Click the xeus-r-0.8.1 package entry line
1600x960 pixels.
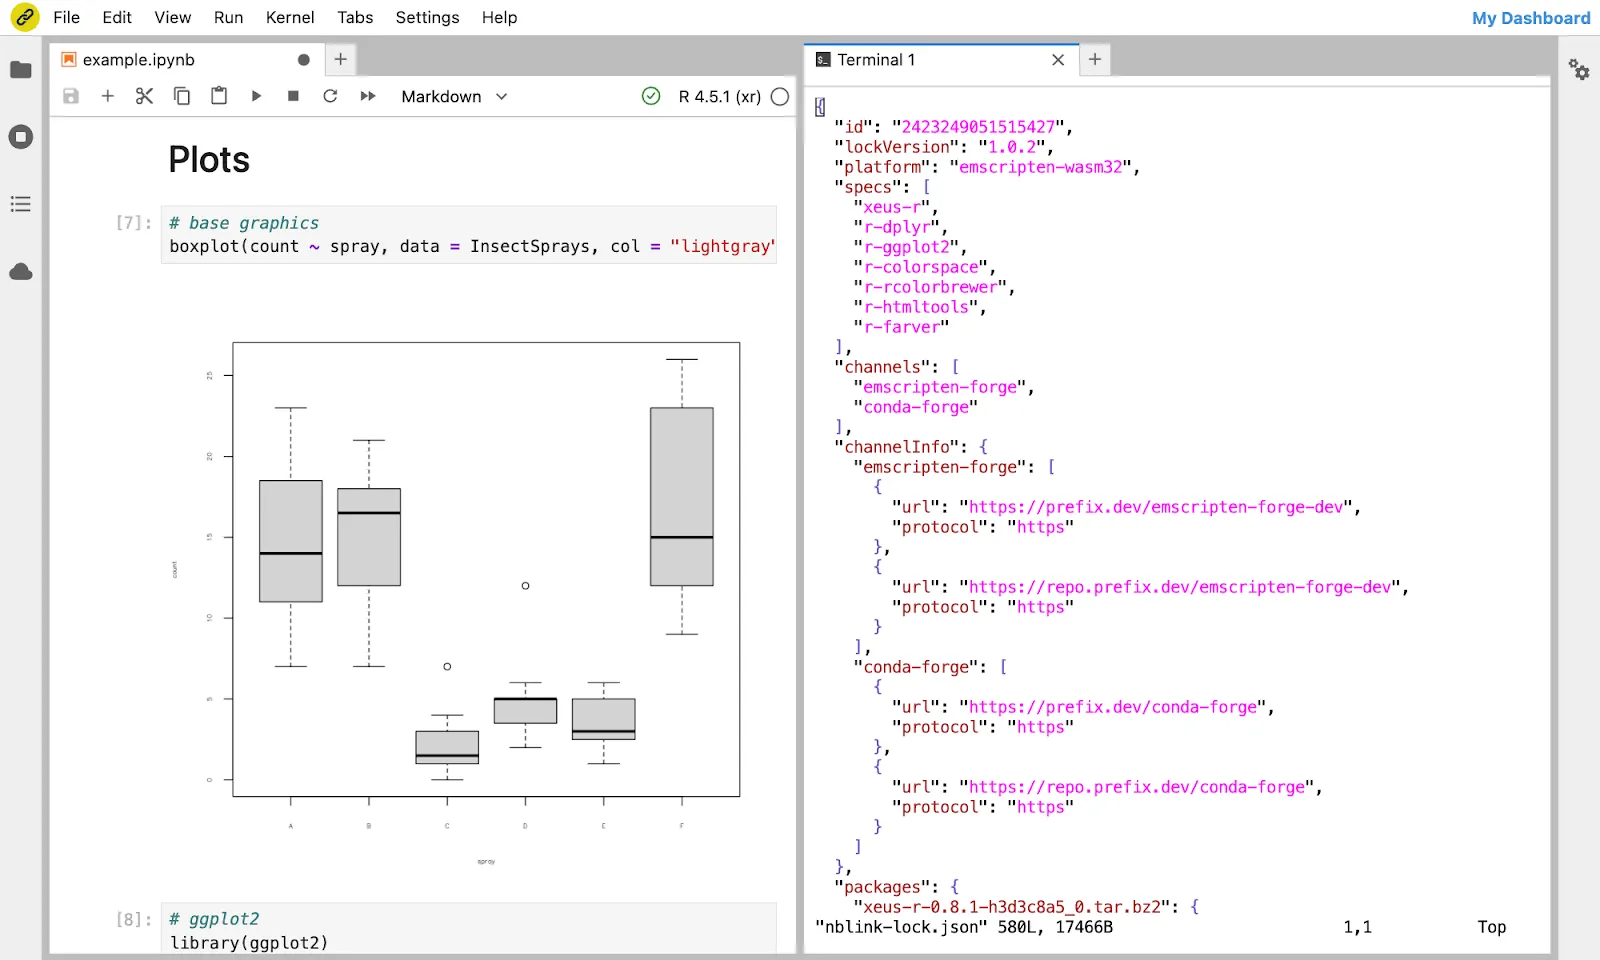pos(1026,907)
